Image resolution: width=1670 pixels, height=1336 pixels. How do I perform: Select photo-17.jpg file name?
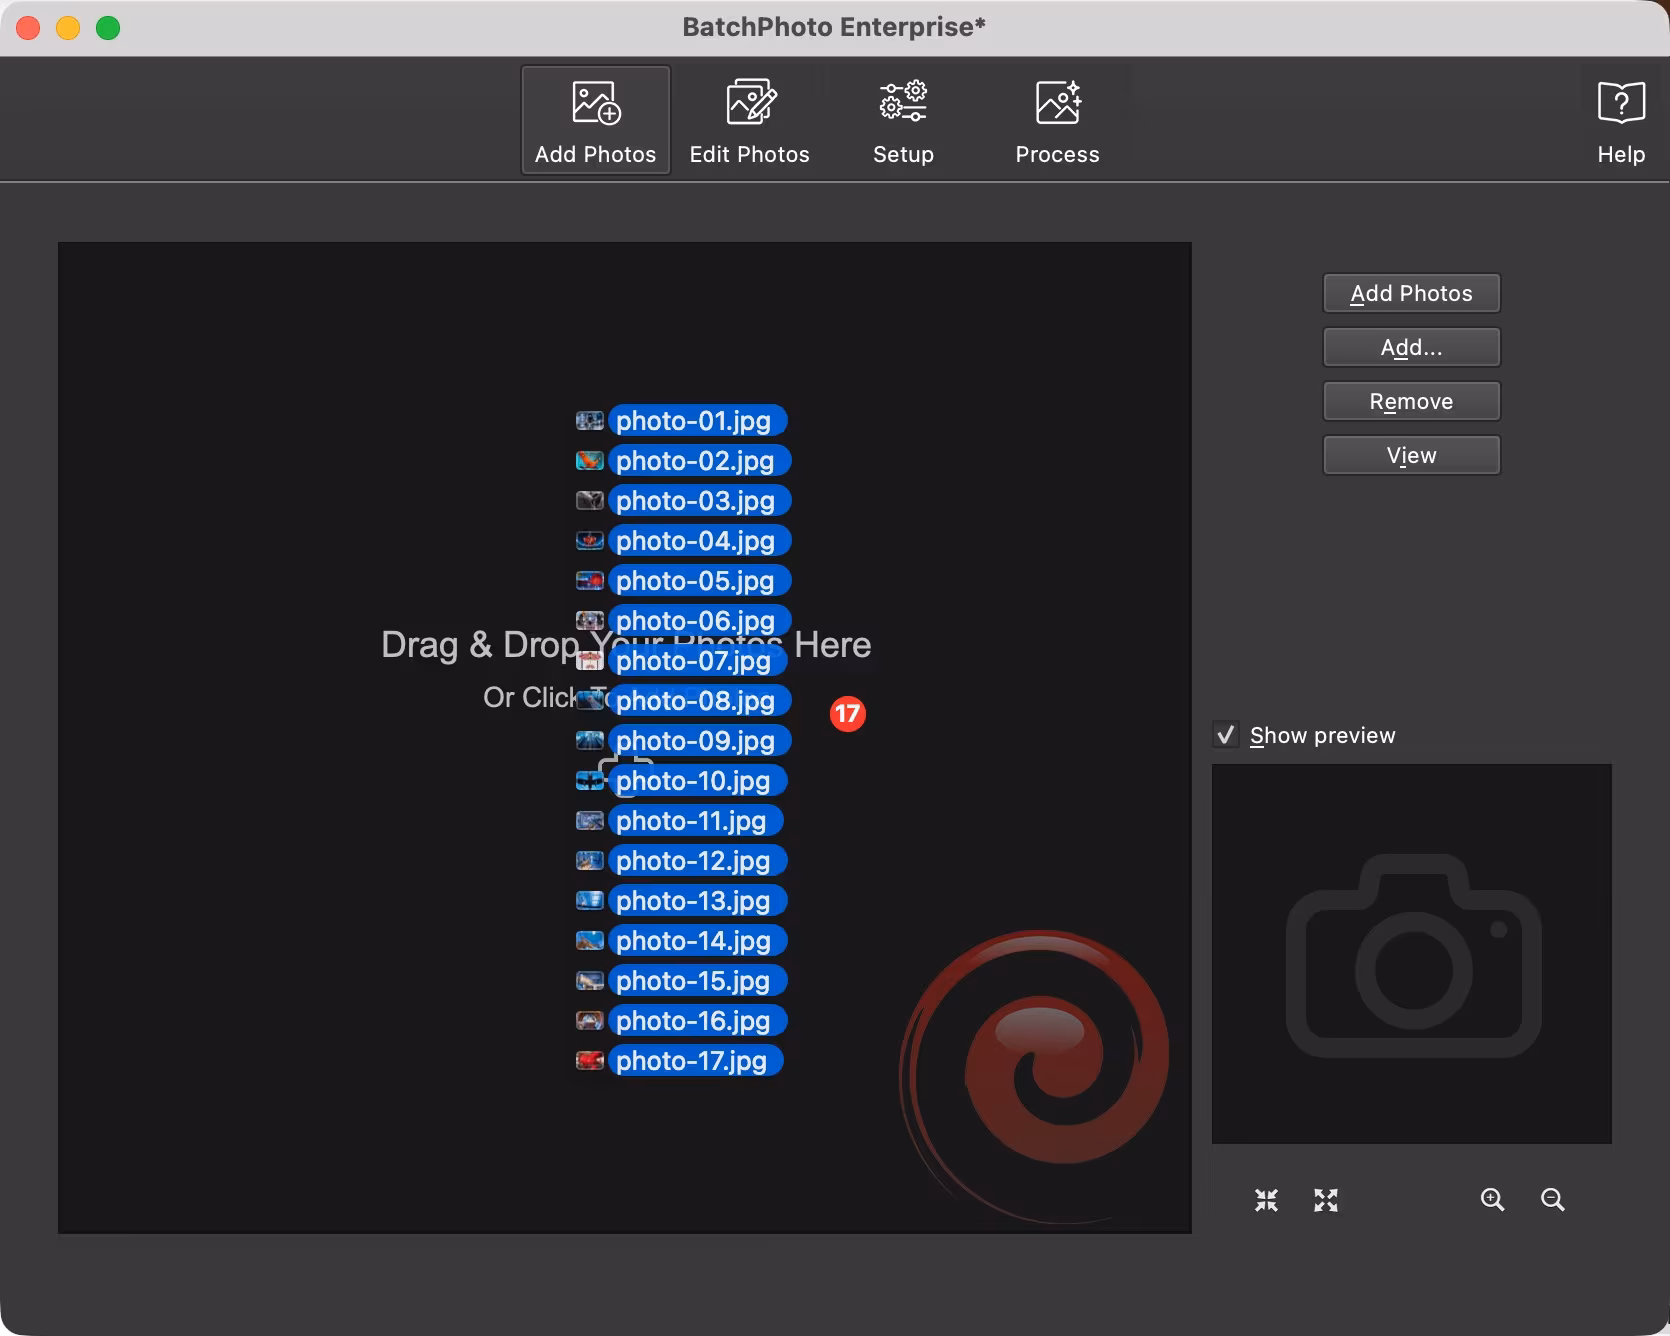pos(695,1061)
